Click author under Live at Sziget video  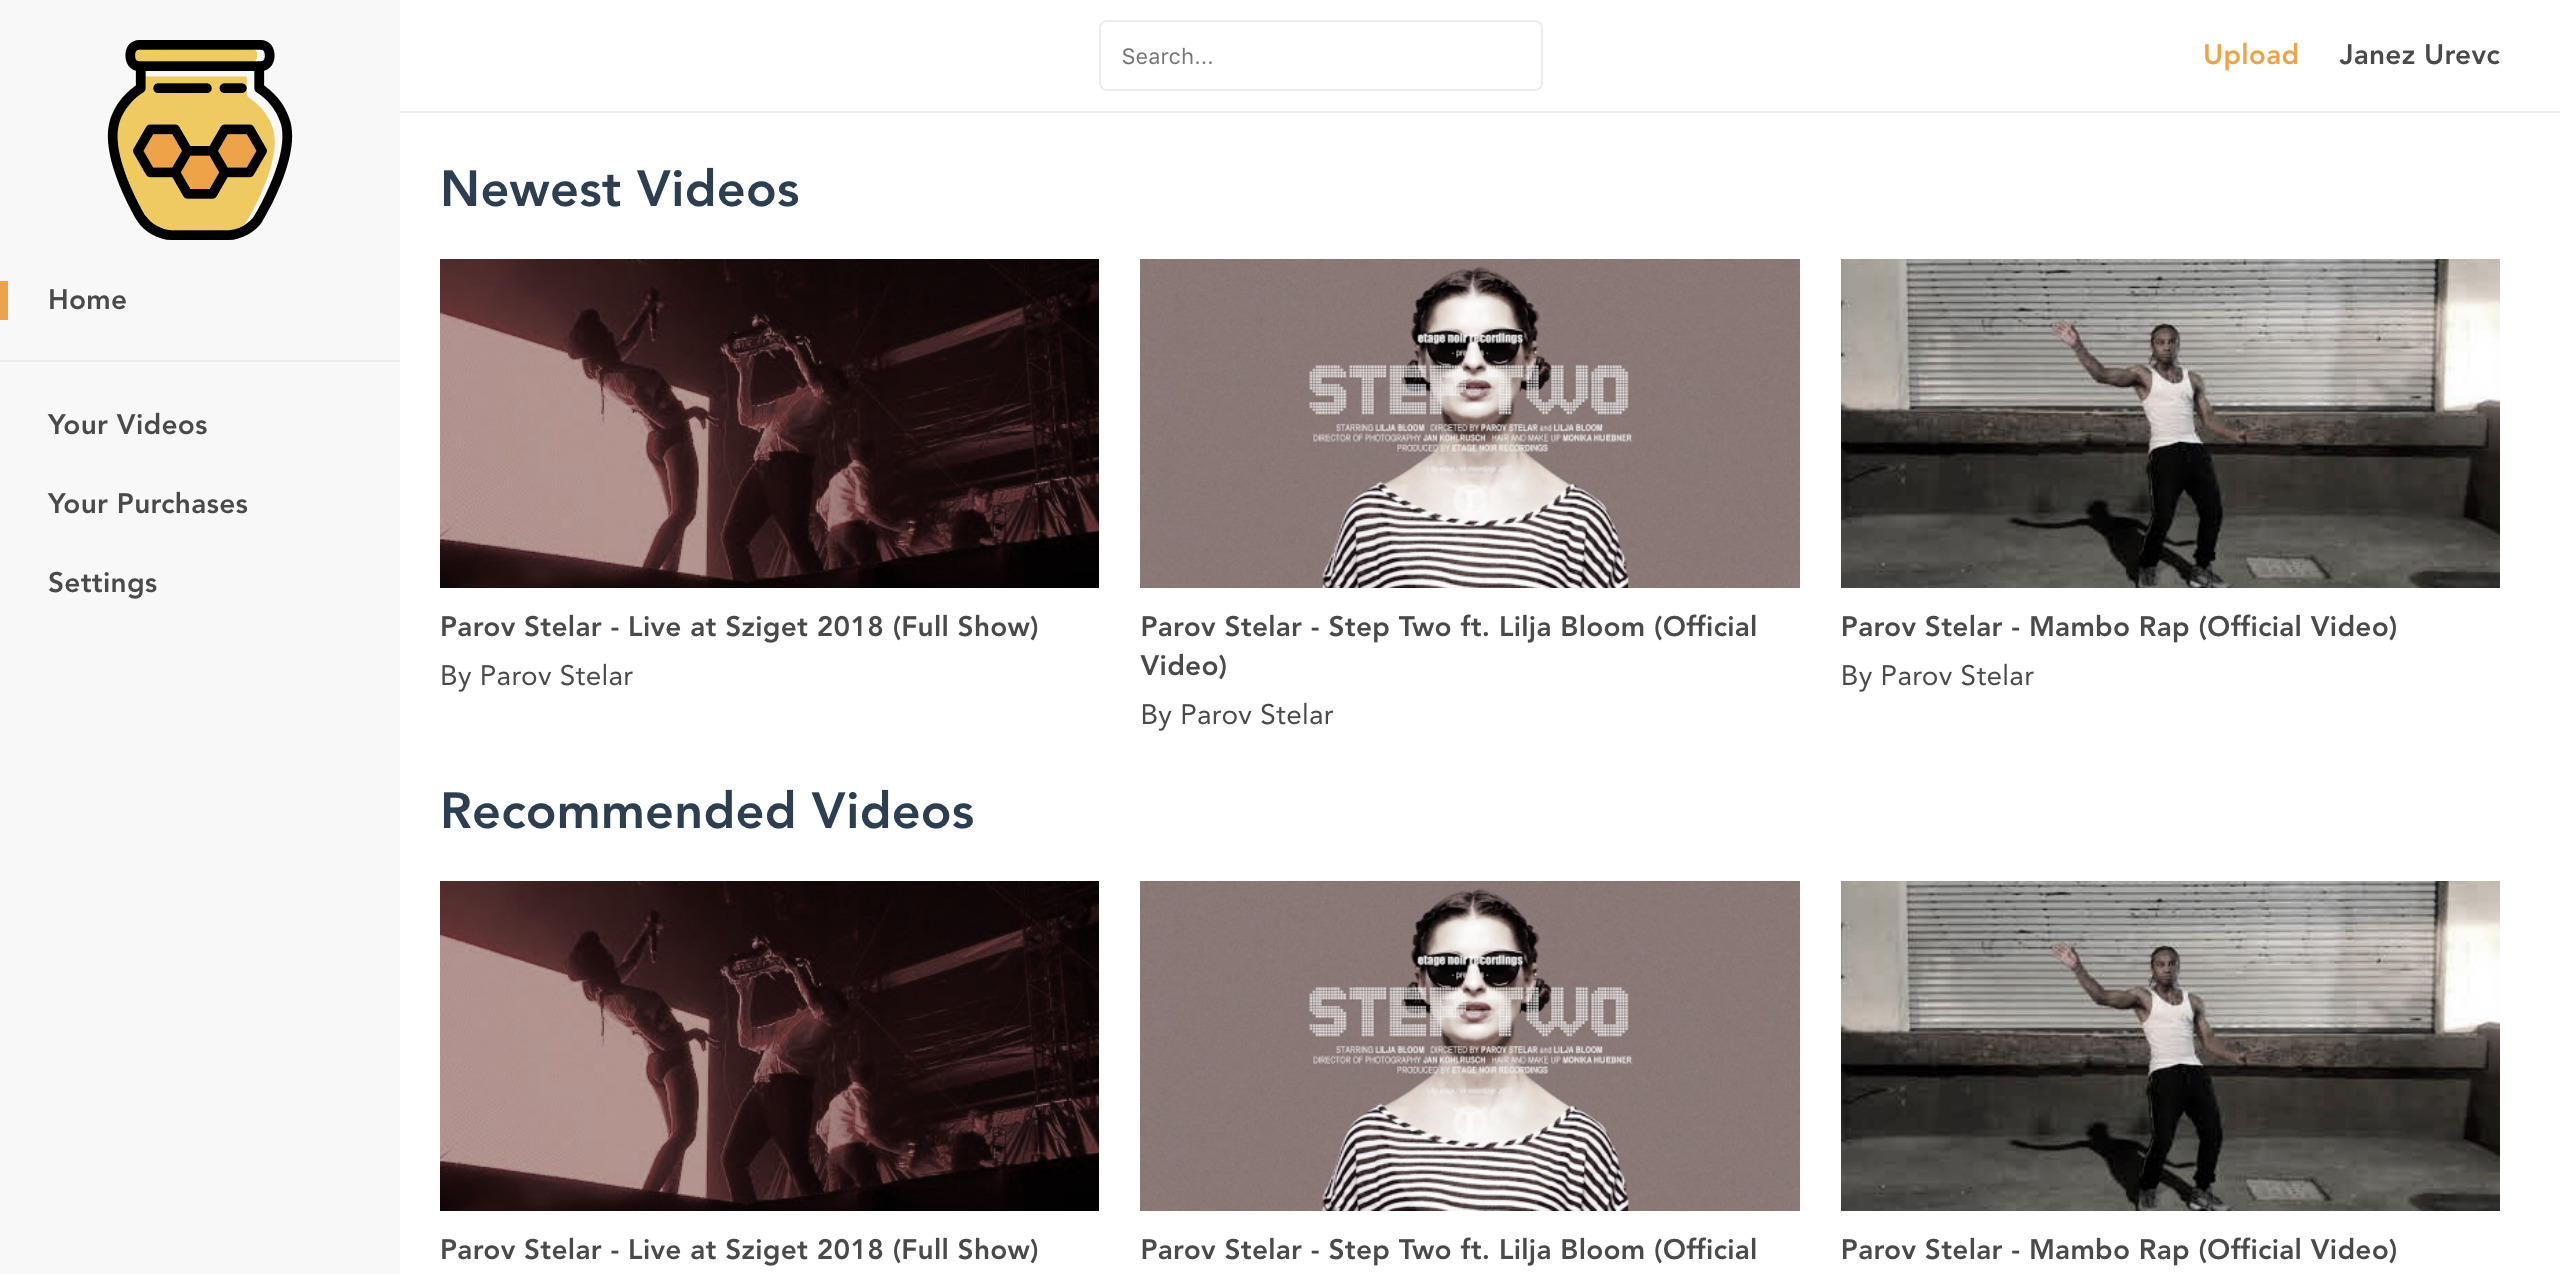point(537,676)
